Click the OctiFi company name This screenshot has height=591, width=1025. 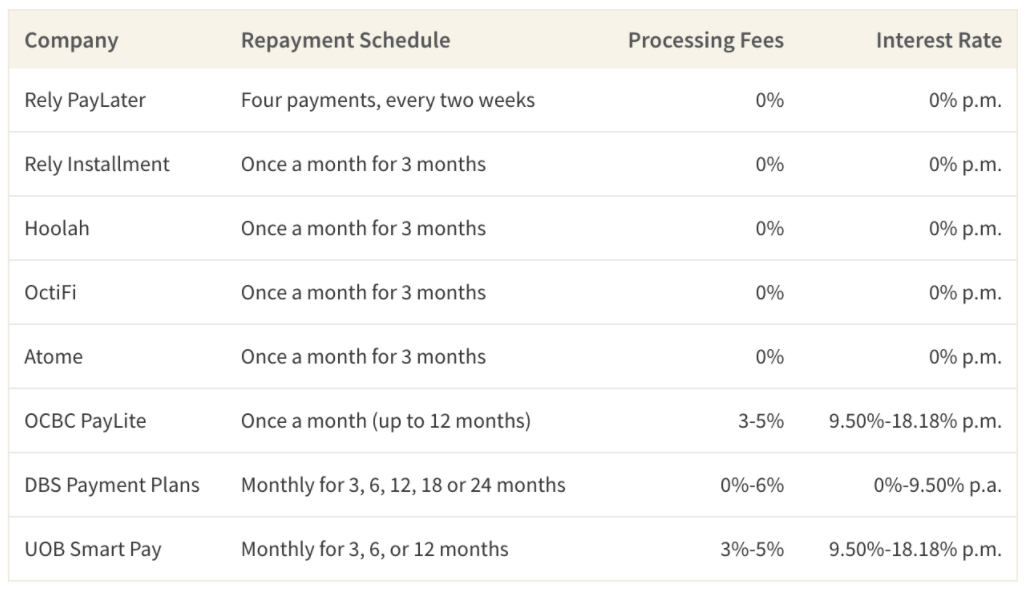(50, 292)
